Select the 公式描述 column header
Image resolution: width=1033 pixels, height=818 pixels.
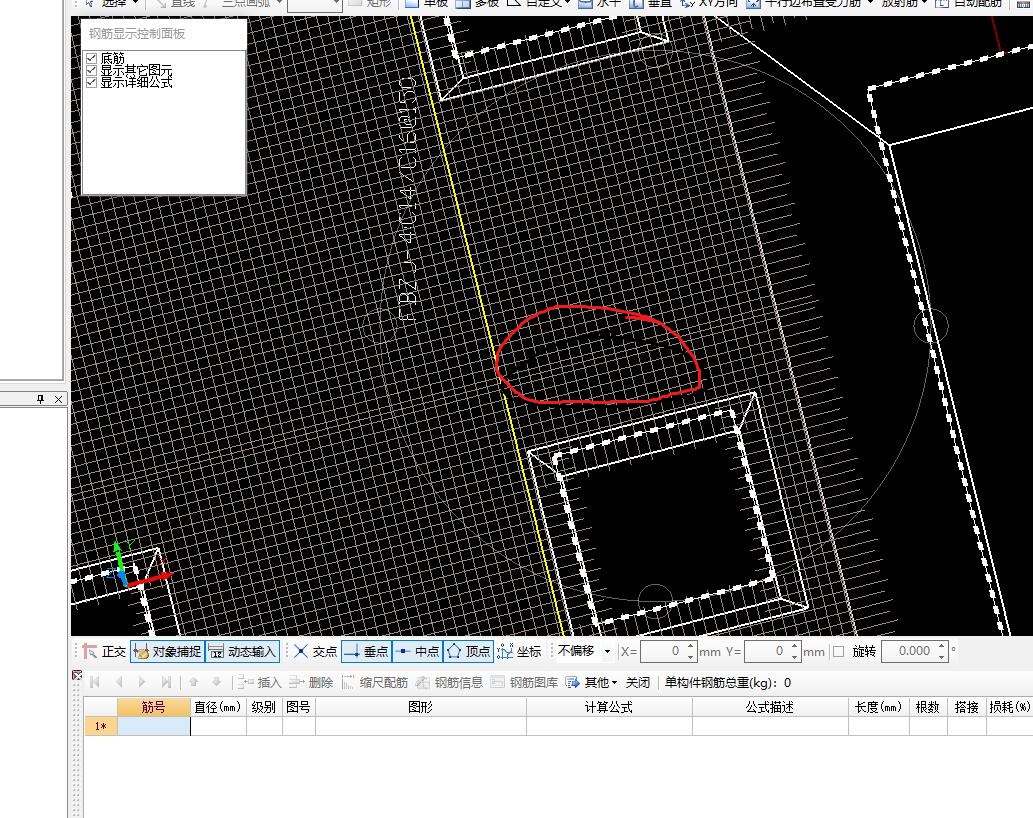(769, 707)
